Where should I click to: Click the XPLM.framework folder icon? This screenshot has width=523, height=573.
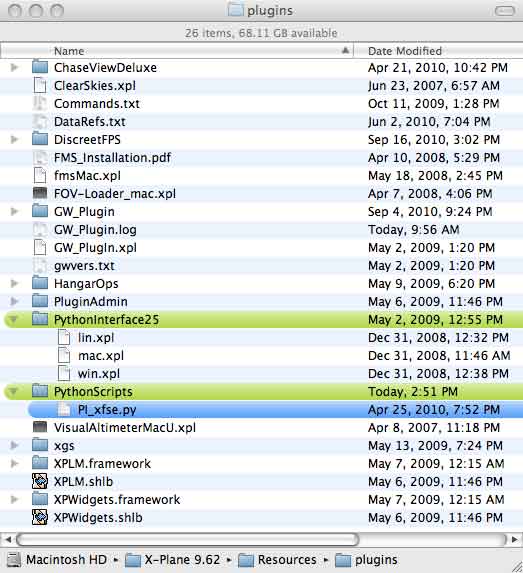pyautogui.click(x=40, y=463)
